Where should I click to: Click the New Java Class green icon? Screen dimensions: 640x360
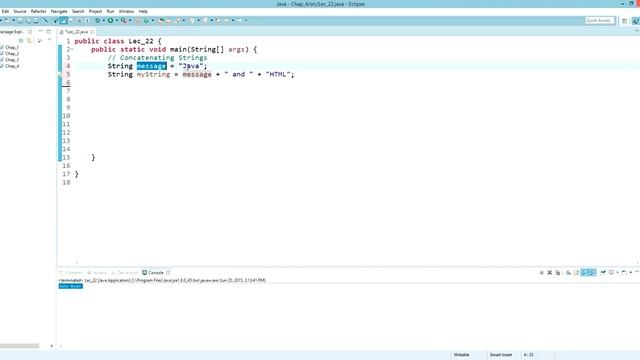[146, 20]
